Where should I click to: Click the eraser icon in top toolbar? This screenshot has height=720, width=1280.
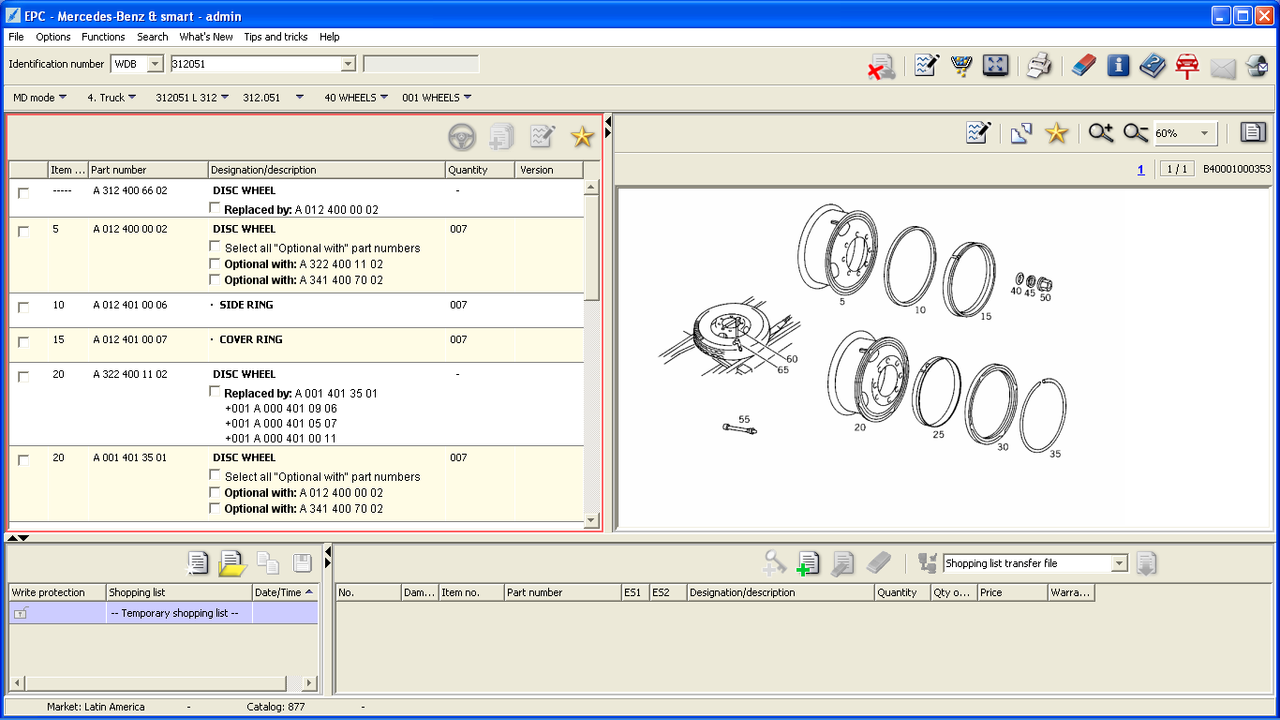(x=1084, y=66)
